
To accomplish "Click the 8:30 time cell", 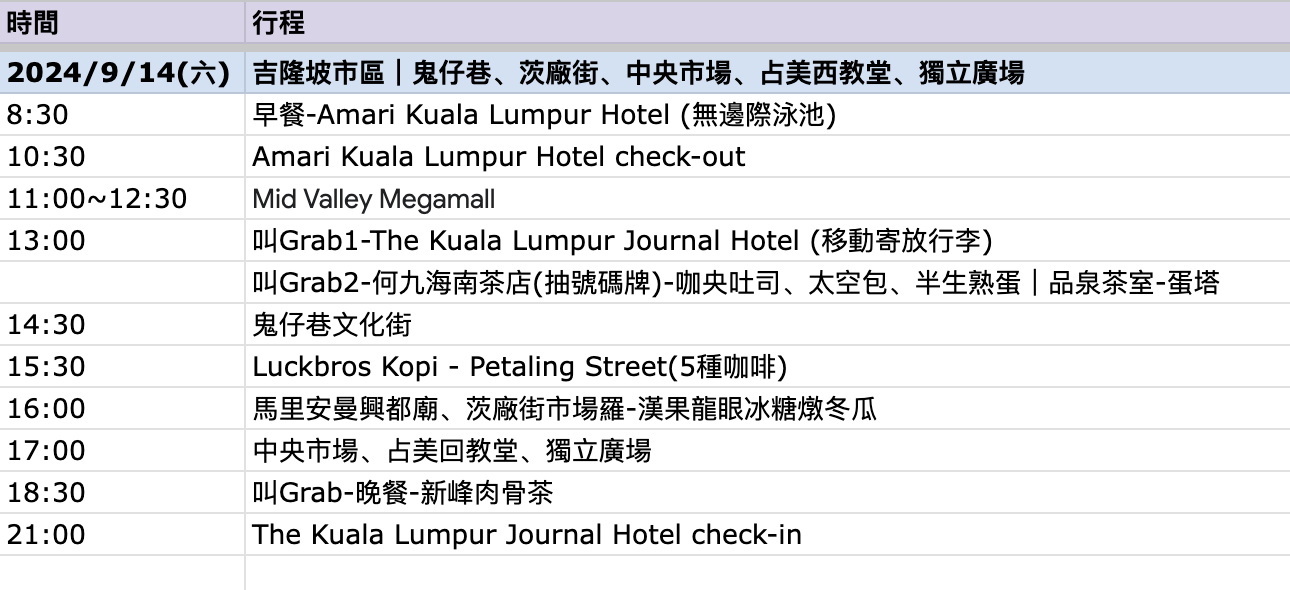I will (x=122, y=115).
